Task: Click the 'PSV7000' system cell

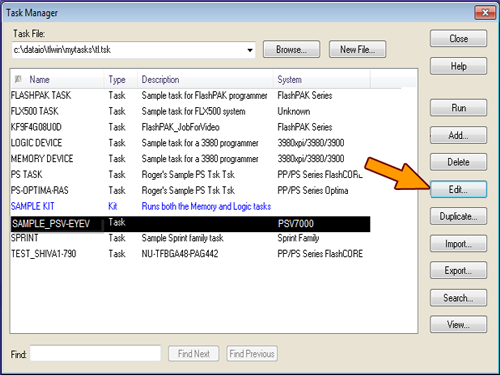Action: point(296,223)
